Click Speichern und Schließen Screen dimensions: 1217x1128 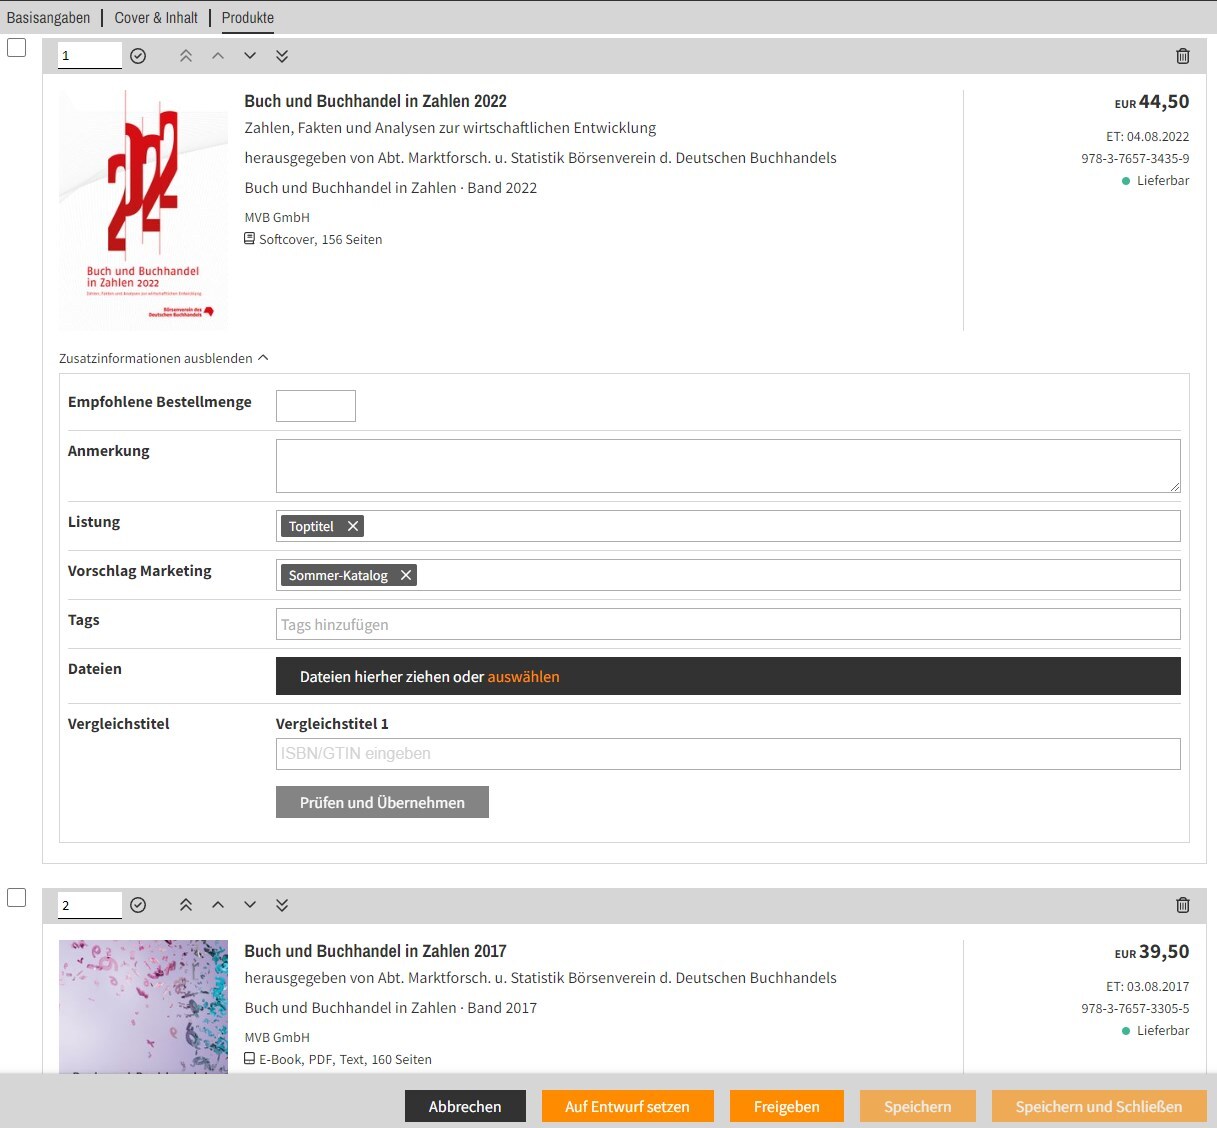(x=1099, y=1106)
